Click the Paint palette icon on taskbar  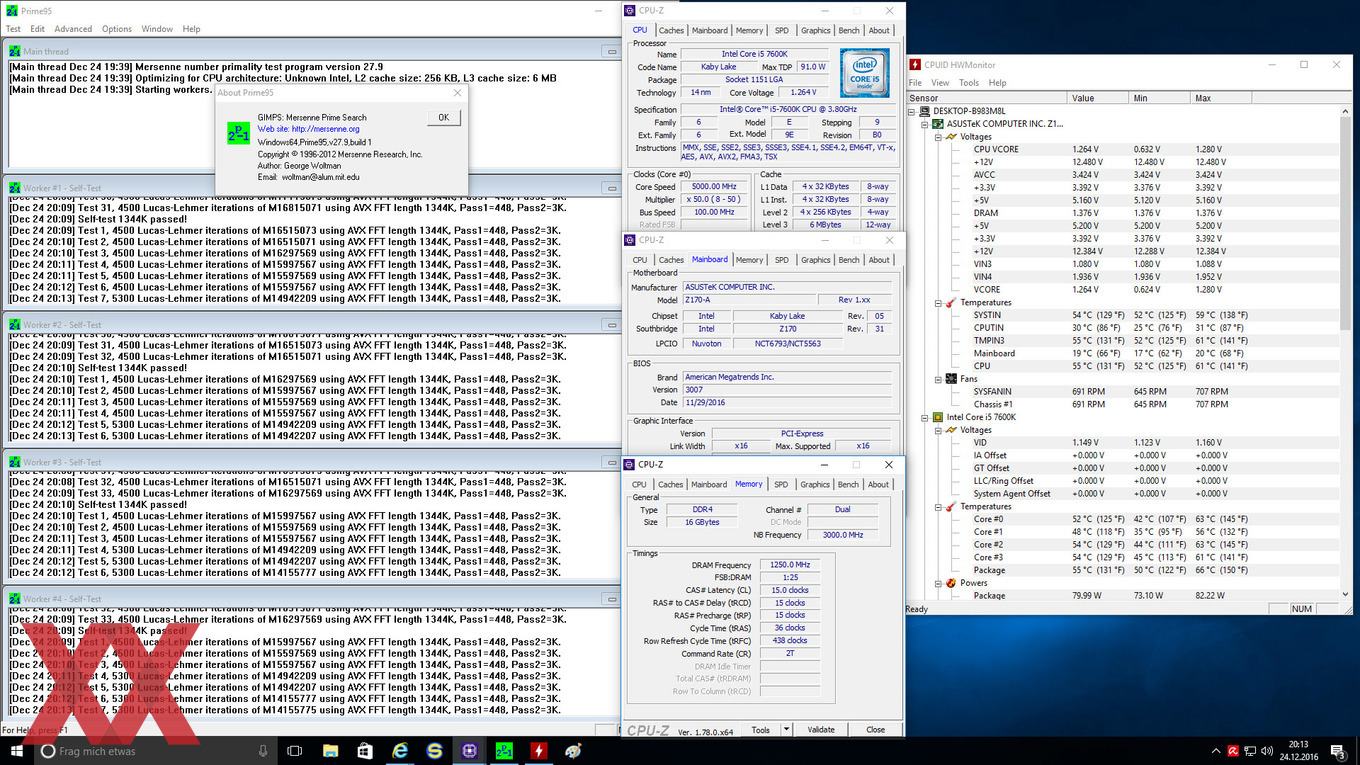573,750
